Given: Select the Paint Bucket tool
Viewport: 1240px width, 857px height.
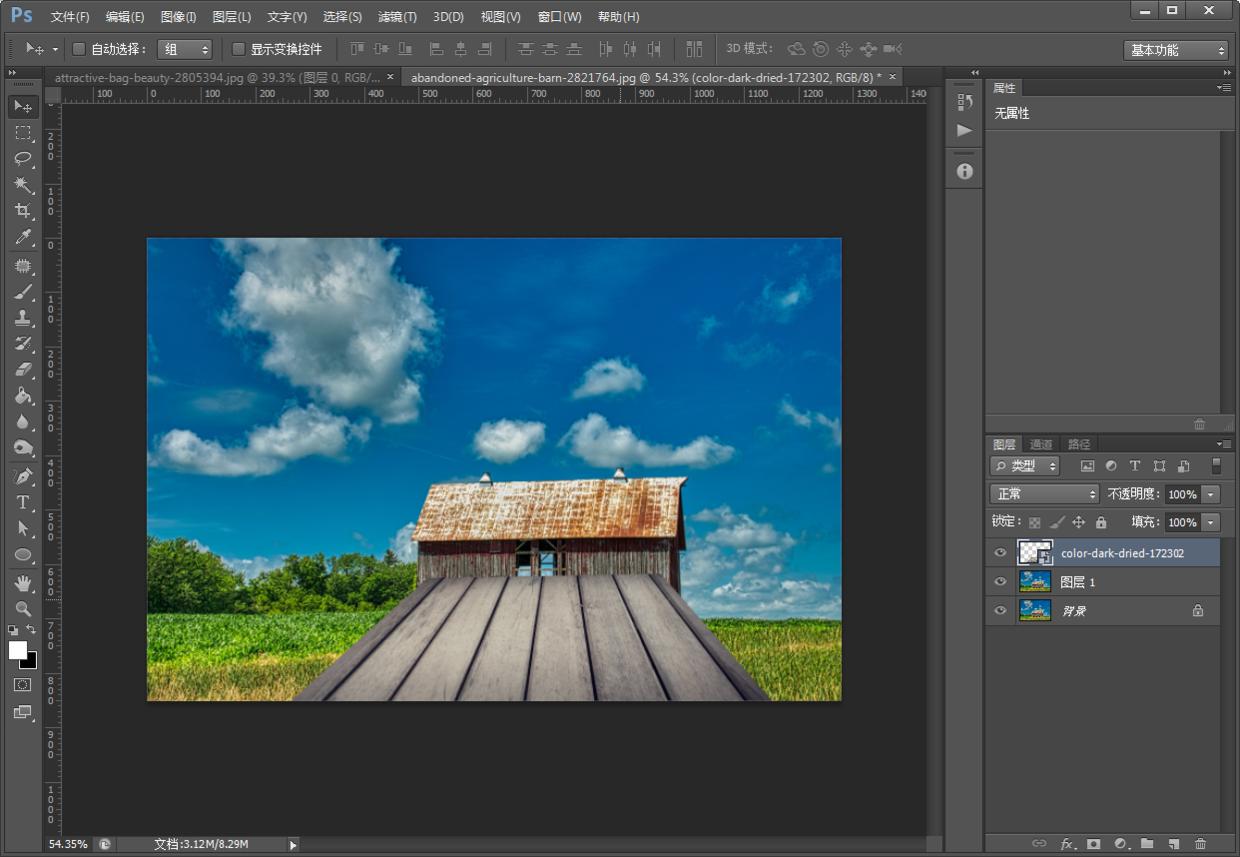Looking at the screenshot, I should click(x=23, y=396).
